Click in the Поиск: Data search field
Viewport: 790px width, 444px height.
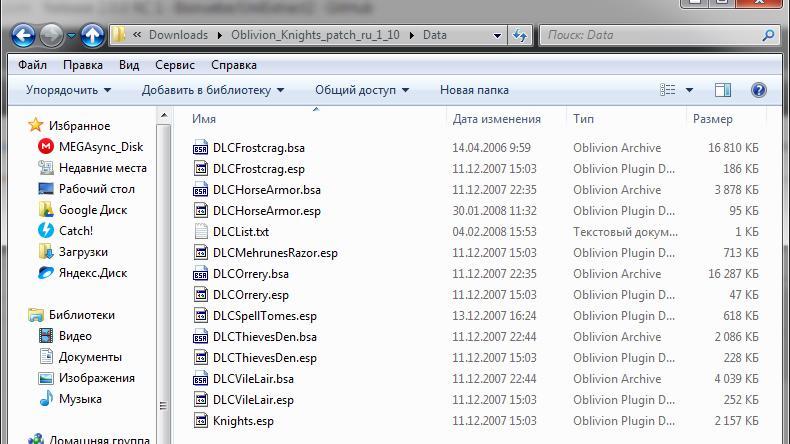[650, 35]
